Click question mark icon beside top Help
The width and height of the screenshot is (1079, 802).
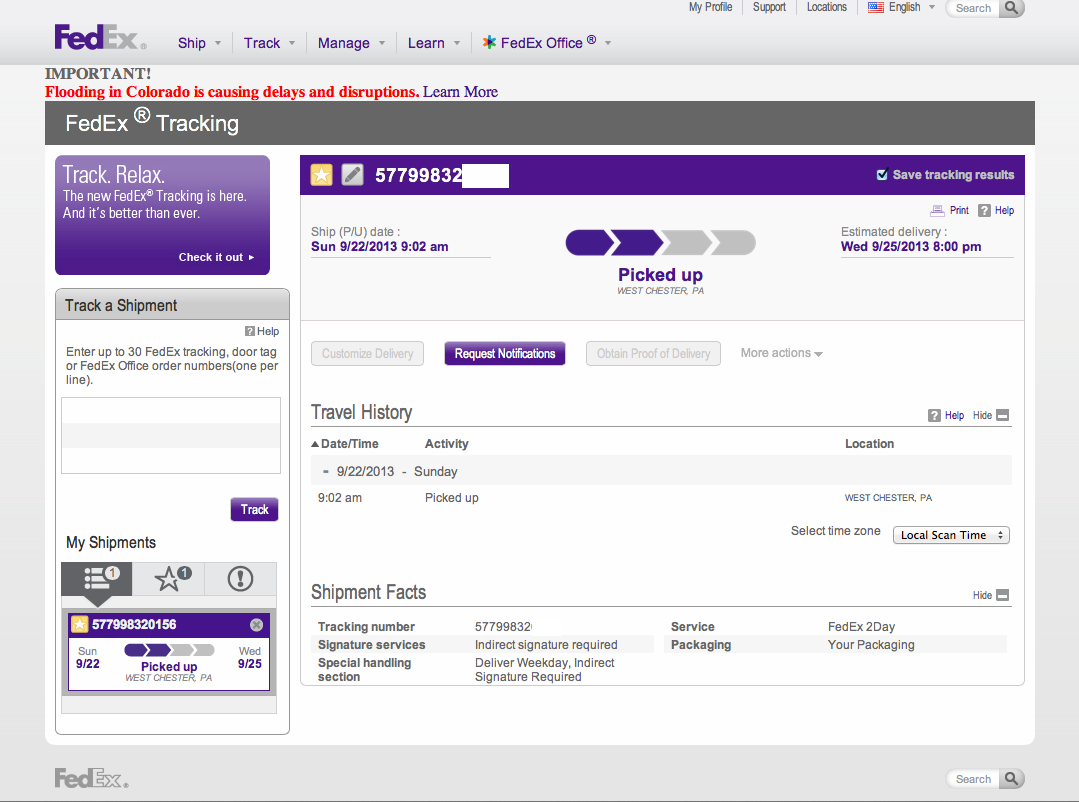click(x=985, y=211)
